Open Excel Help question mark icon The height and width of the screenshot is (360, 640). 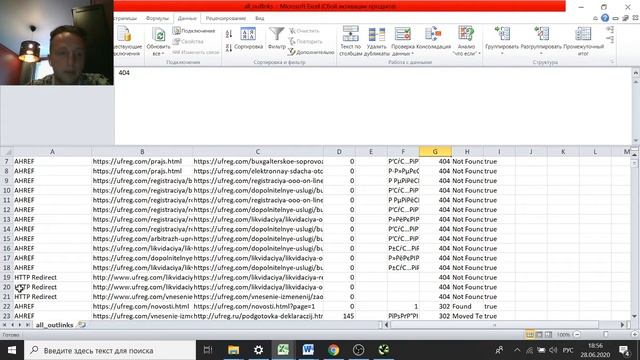pos(605,18)
